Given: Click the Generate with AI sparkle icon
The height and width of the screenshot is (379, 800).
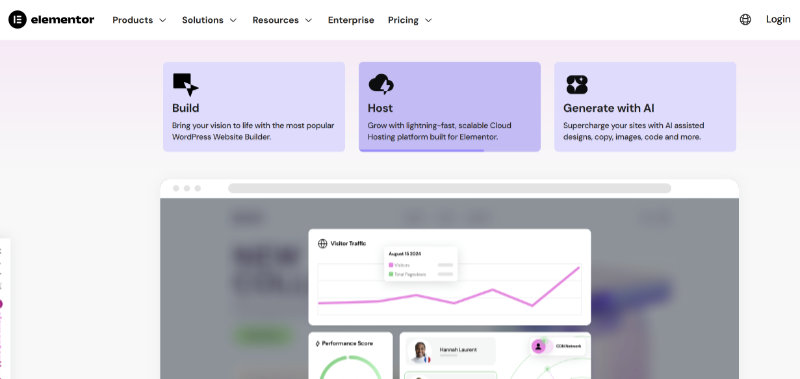Looking at the screenshot, I should [577, 85].
